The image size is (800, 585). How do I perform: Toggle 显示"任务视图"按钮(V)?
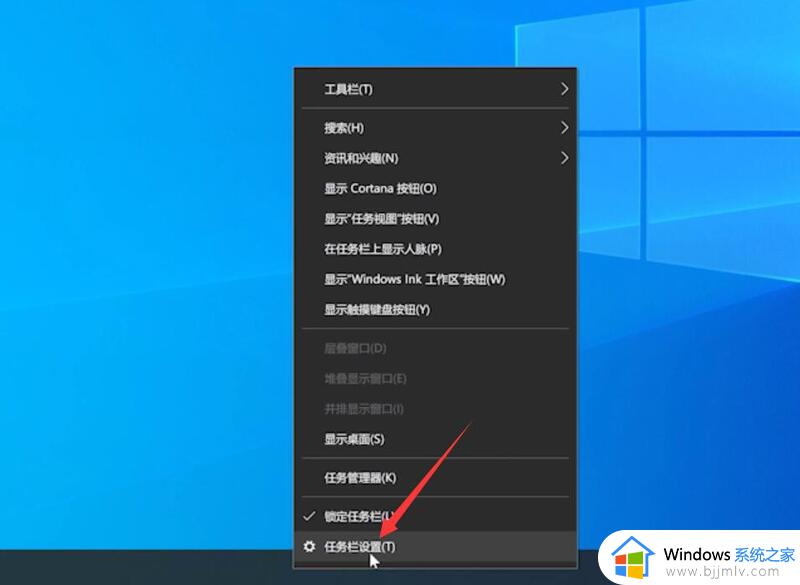tap(435, 219)
